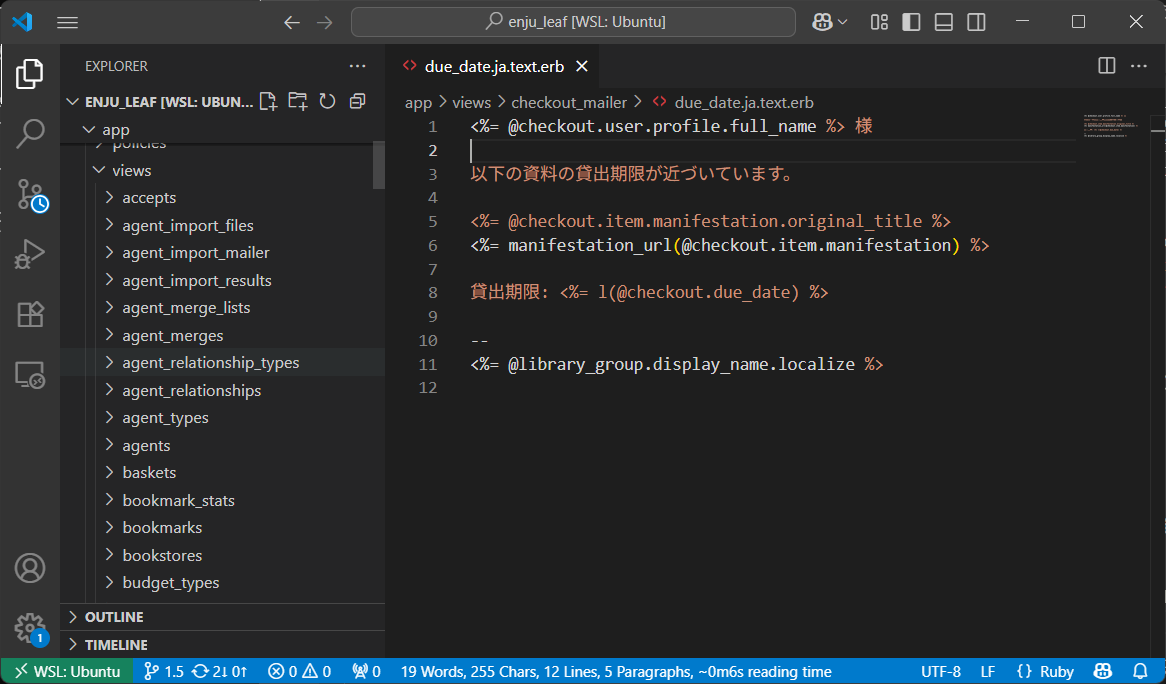Expand the OUTLINE section

point(222,617)
